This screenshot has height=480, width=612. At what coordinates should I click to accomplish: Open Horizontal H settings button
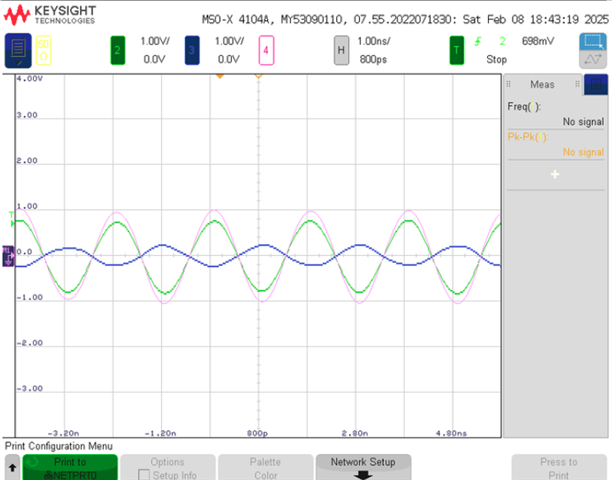341,50
